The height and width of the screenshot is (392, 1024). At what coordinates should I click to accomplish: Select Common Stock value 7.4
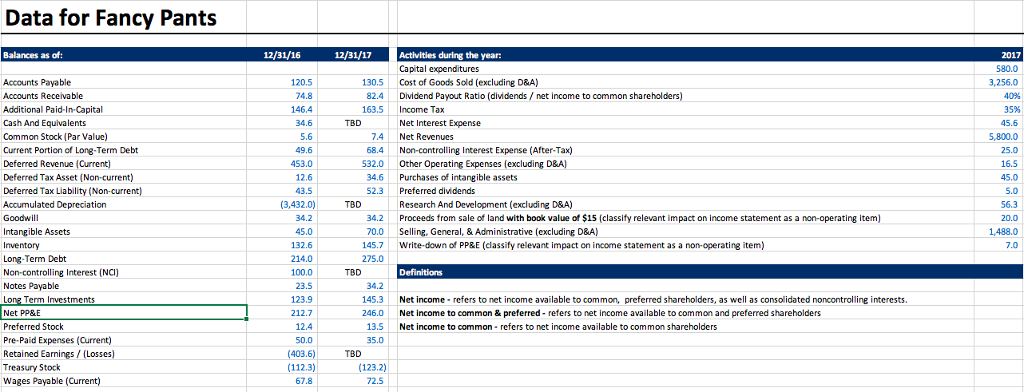coord(353,137)
